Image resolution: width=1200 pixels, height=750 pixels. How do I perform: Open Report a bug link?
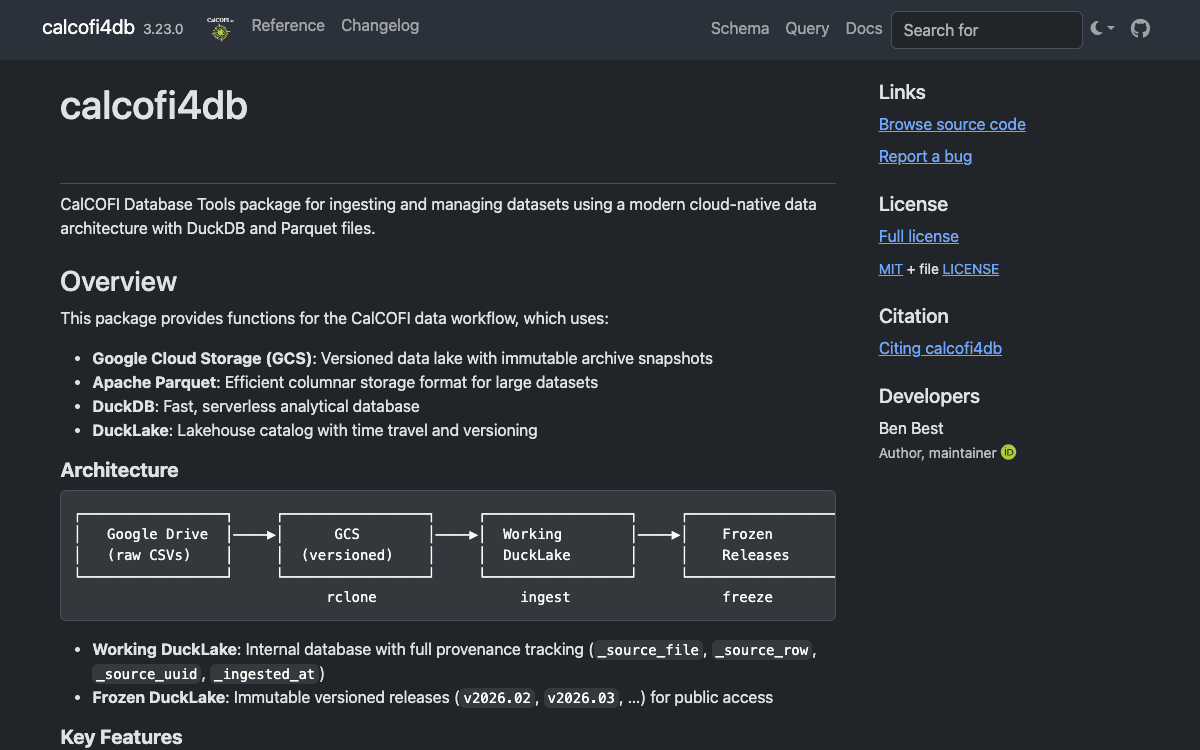pyautogui.click(x=925, y=156)
